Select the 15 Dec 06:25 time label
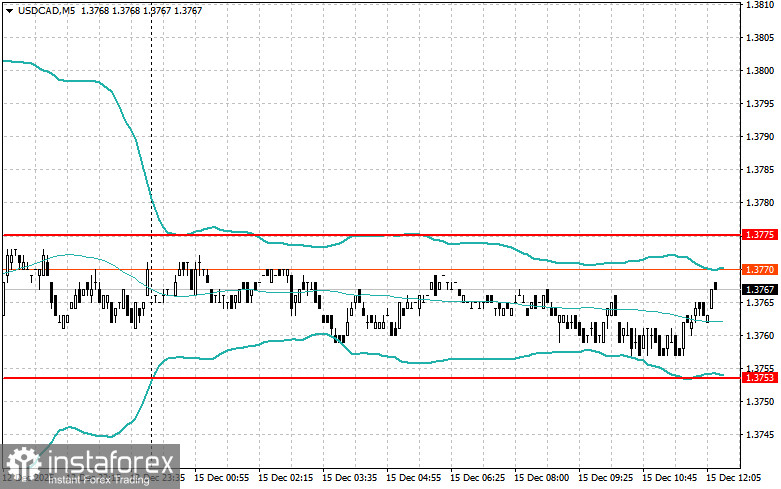 [x=478, y=478]
